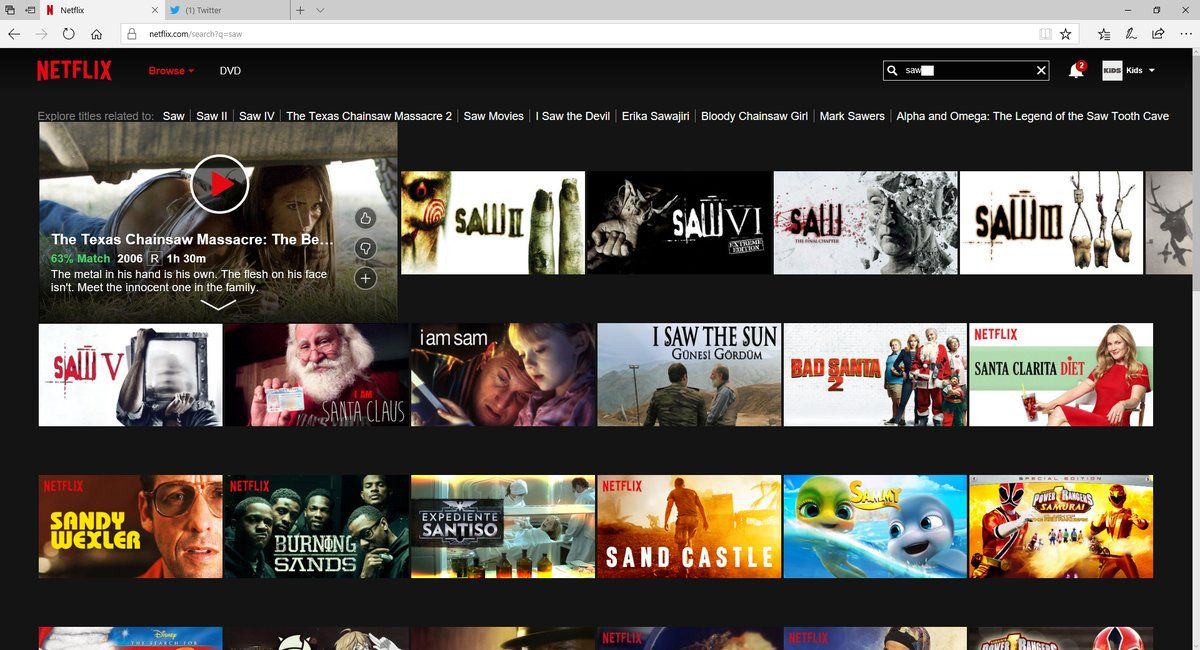
Task: Rate the featured title thumbs down
Action: pyautogui.click(x=365, y=248)
